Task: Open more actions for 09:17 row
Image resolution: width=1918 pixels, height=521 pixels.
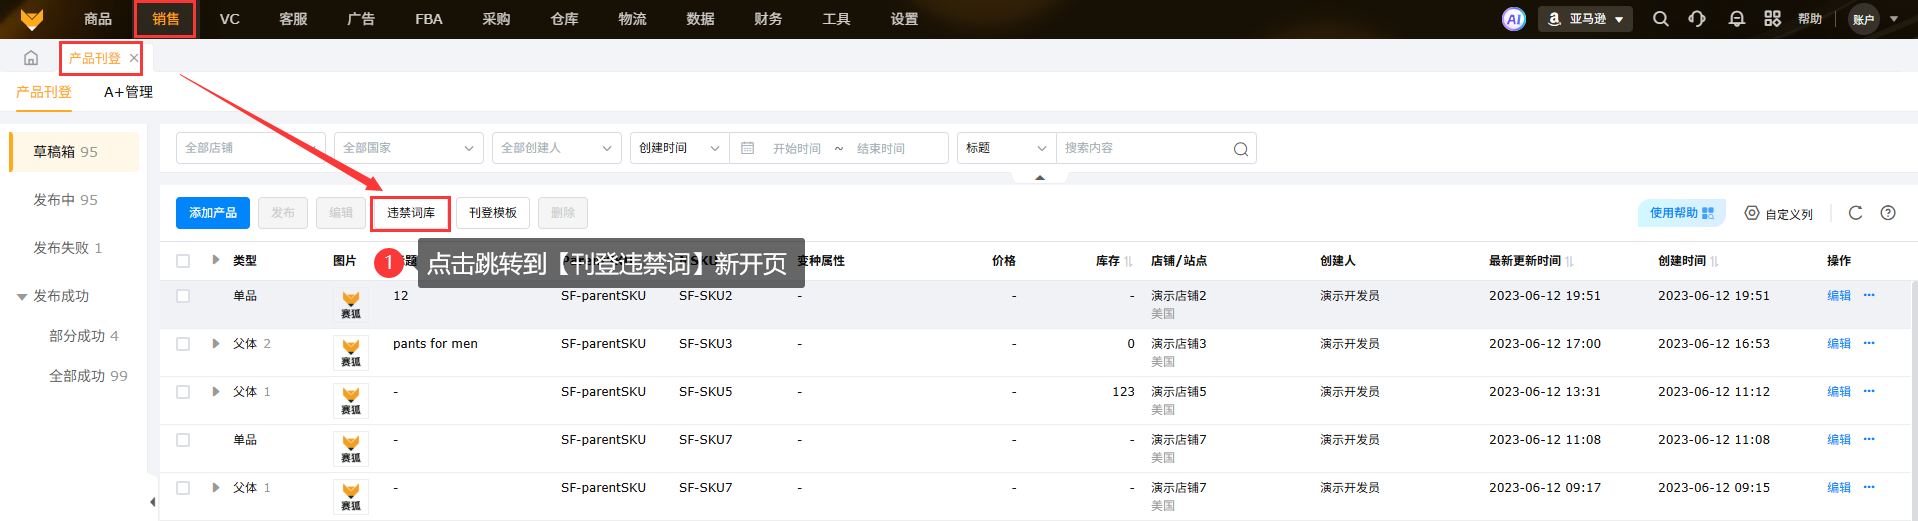Action: [x=1869, y=487]
